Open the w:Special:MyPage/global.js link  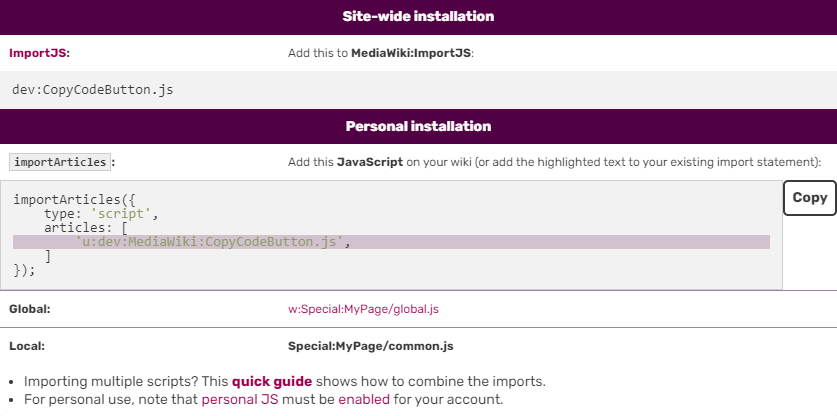pos(363,309)
